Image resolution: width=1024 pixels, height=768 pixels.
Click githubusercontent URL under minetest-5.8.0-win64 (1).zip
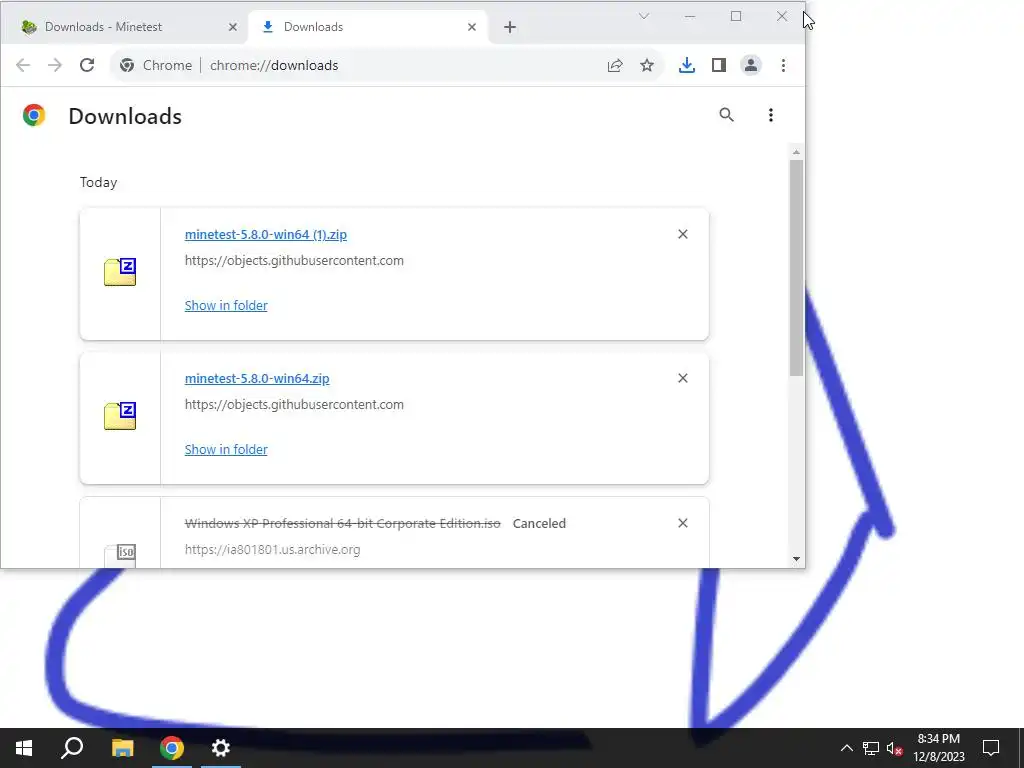click(294, 261)
